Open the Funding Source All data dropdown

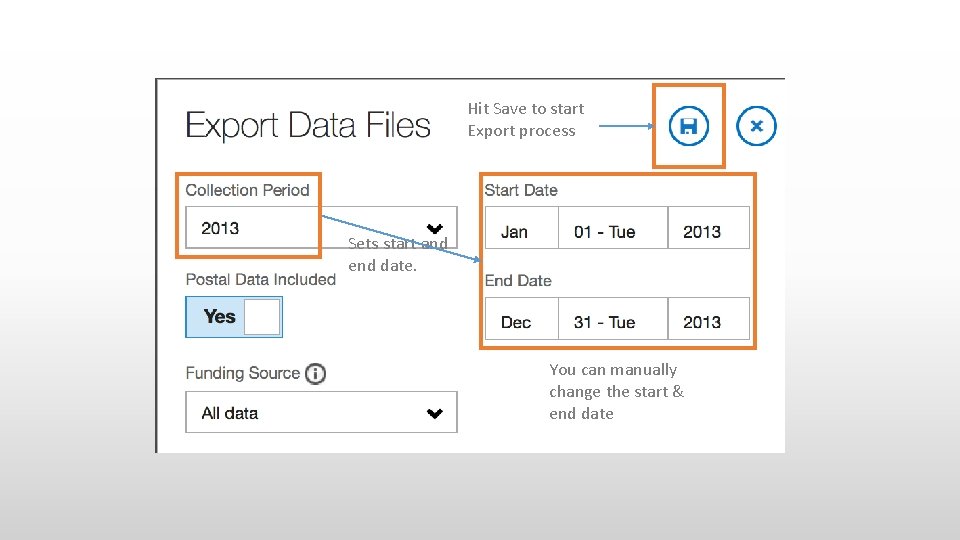coord(321,412)
